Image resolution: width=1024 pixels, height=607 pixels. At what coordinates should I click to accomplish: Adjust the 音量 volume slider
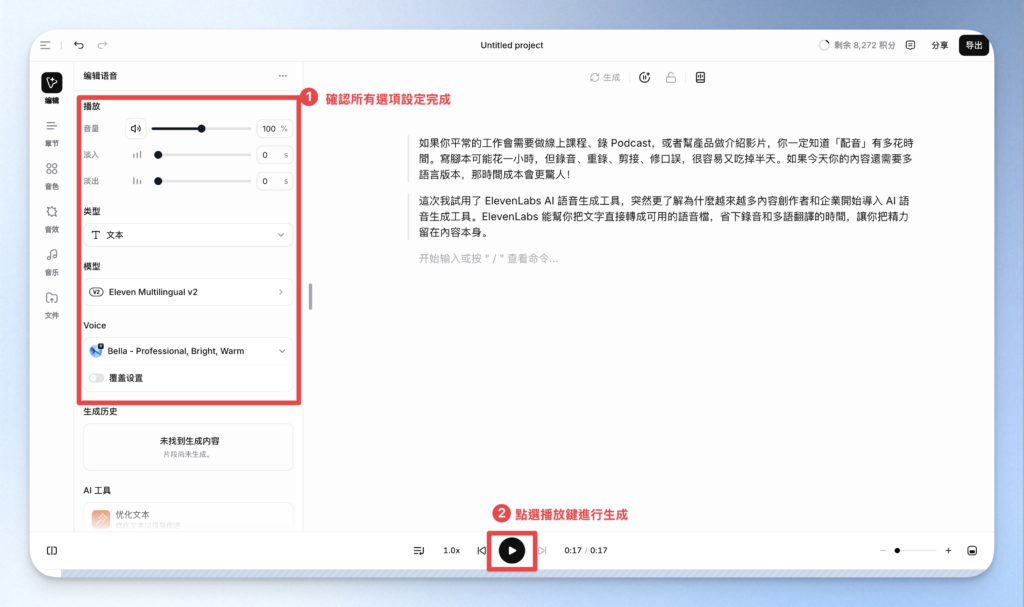coord(201,129)
